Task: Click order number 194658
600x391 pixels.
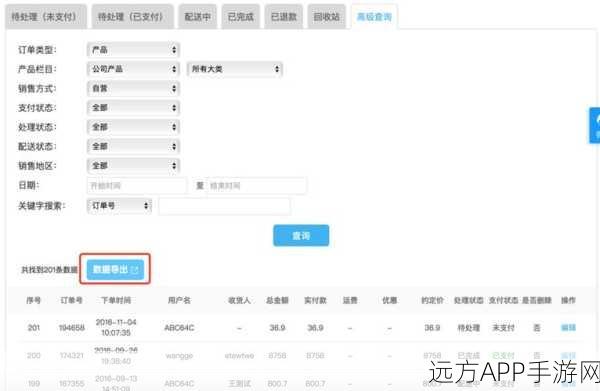Action: (72, 328)
